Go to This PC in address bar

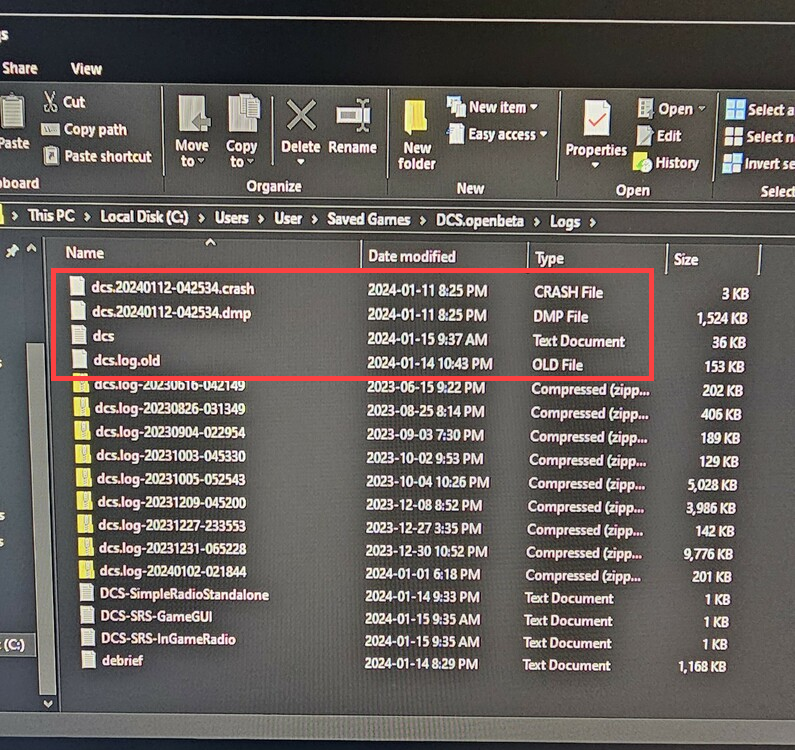point(51,216)
